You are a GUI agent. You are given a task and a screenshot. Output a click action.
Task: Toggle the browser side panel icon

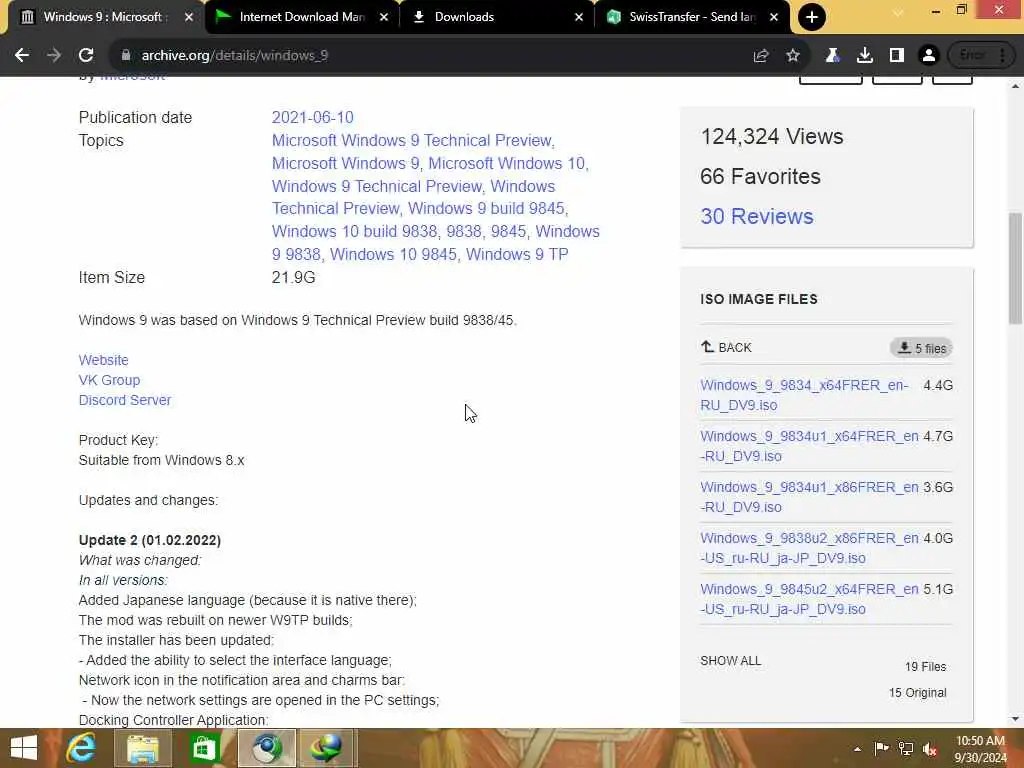click(897, 56)
